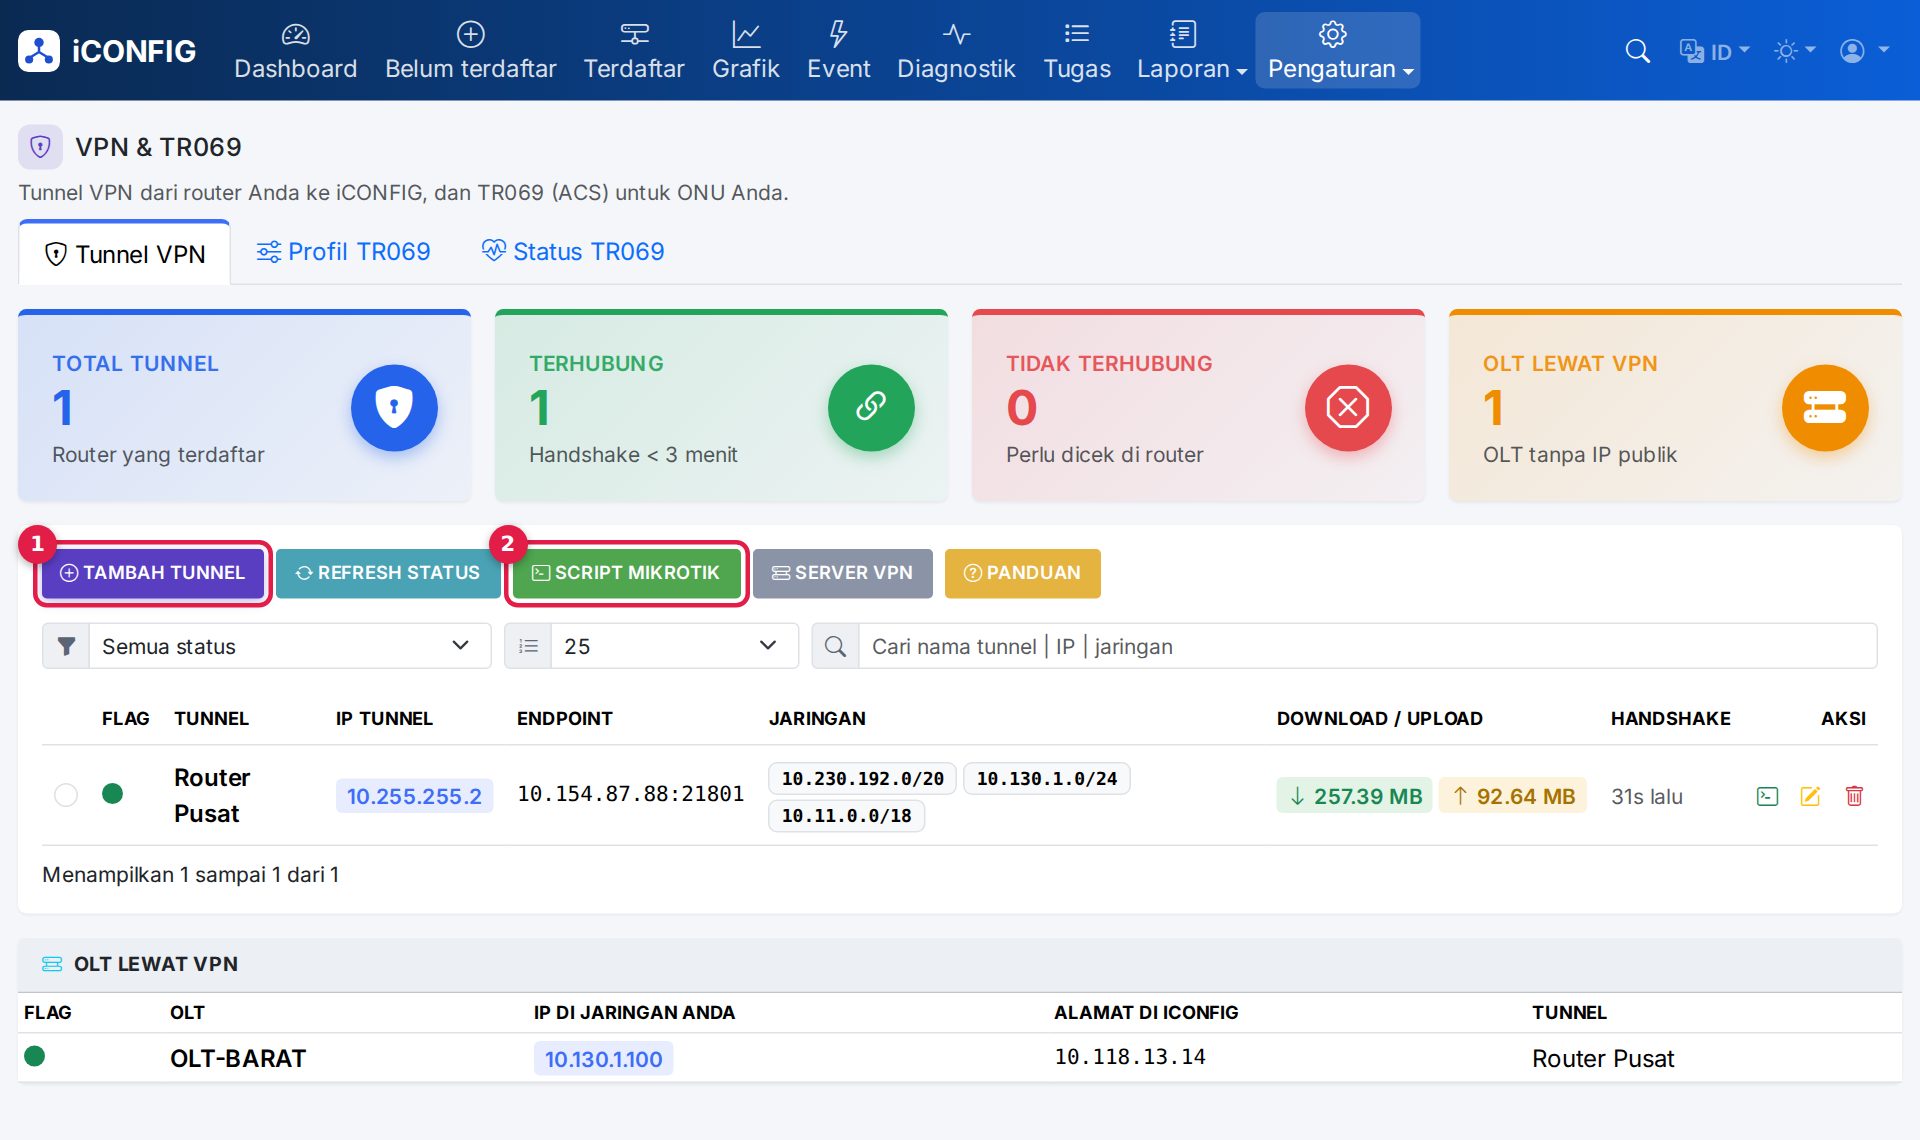Click the Tidak Terhubung cross icon
The height and width of the screenshot is (1140, 1920).
(1348, 407)
